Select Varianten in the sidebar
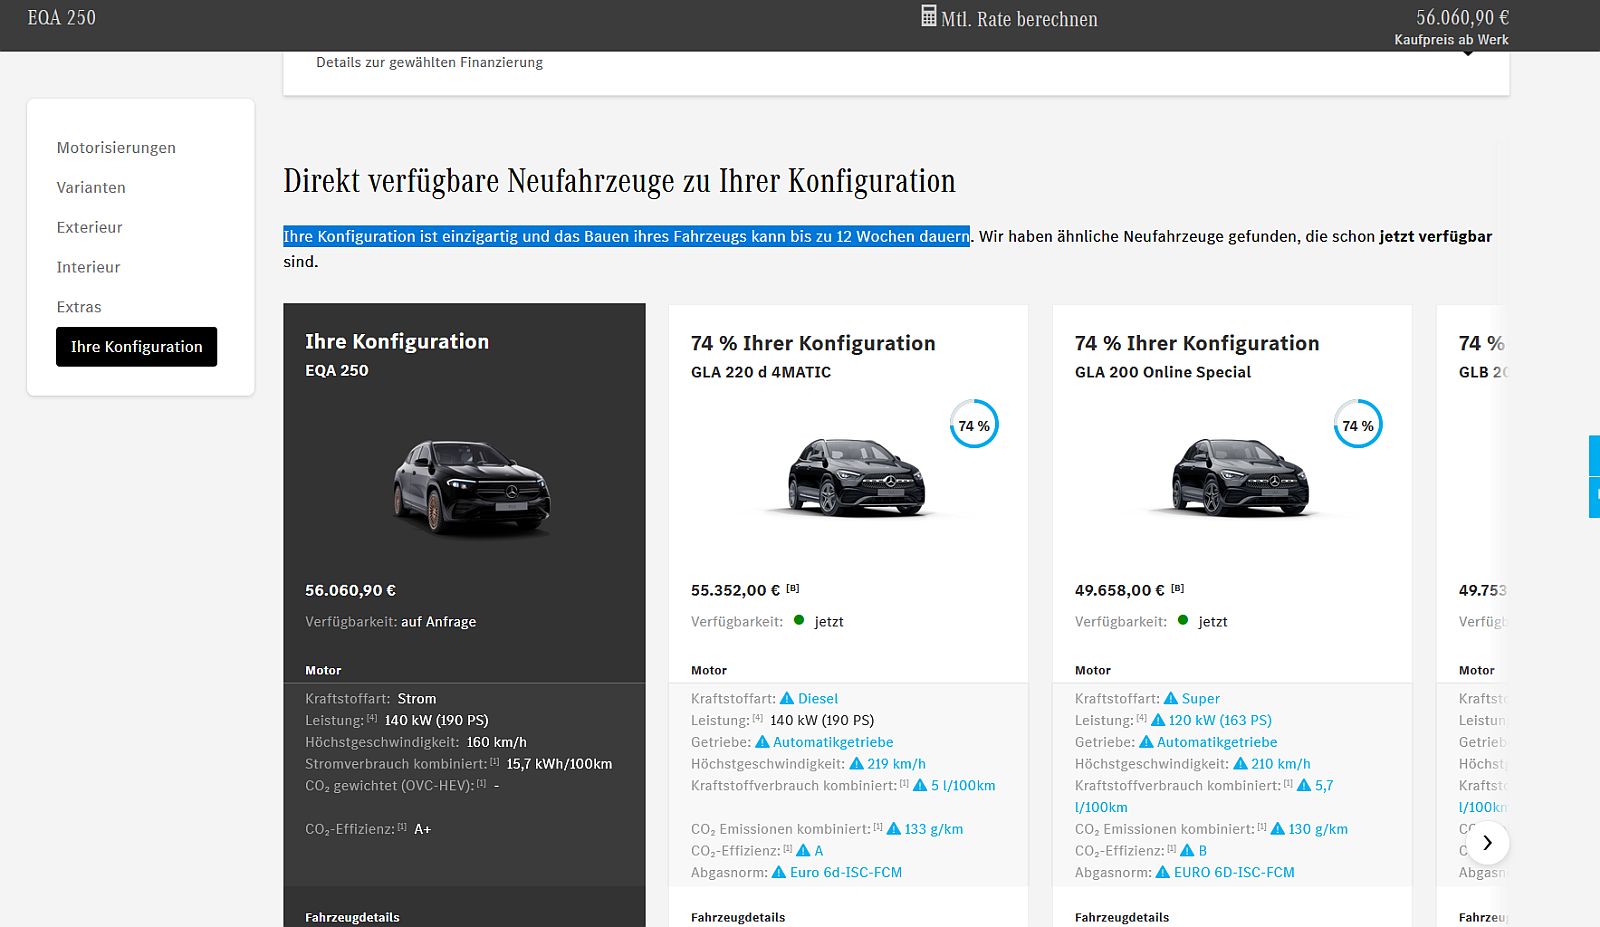Screen dimensions: 1600x927 click(x=91, y=188)
